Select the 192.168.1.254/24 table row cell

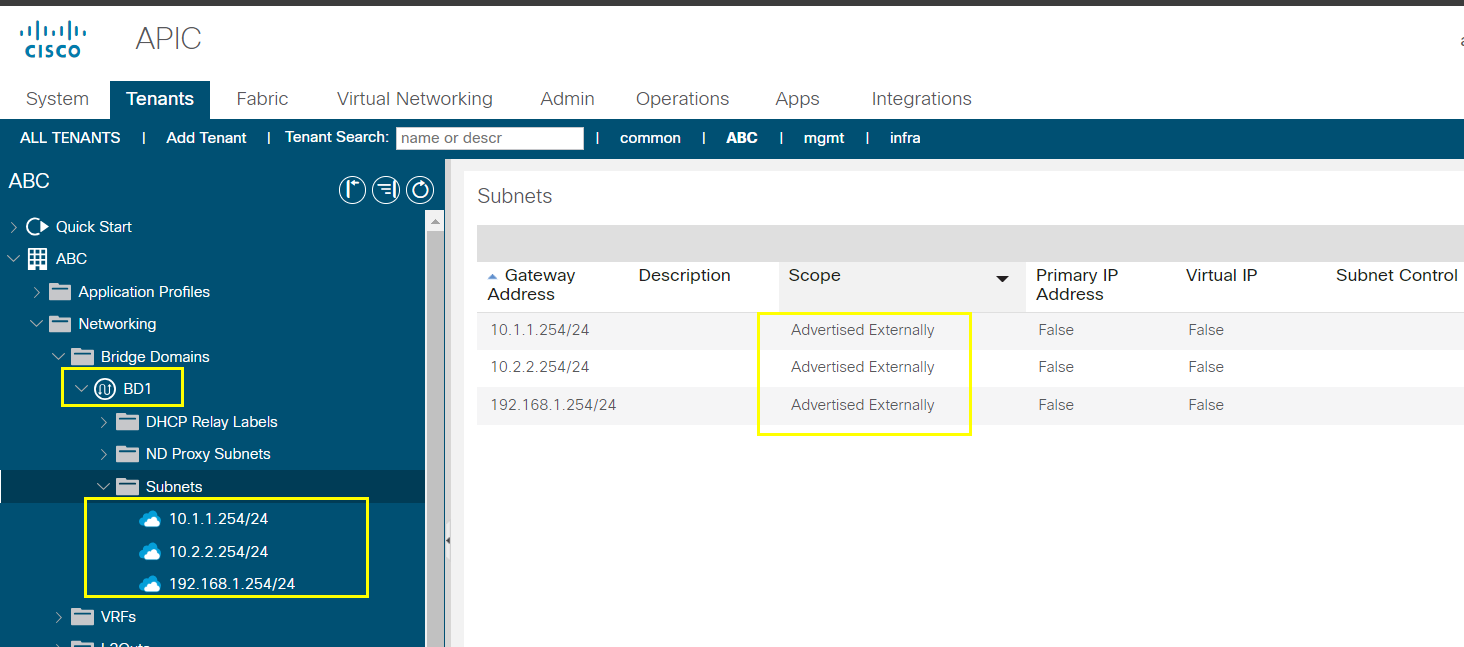click(x=553, y=405)
